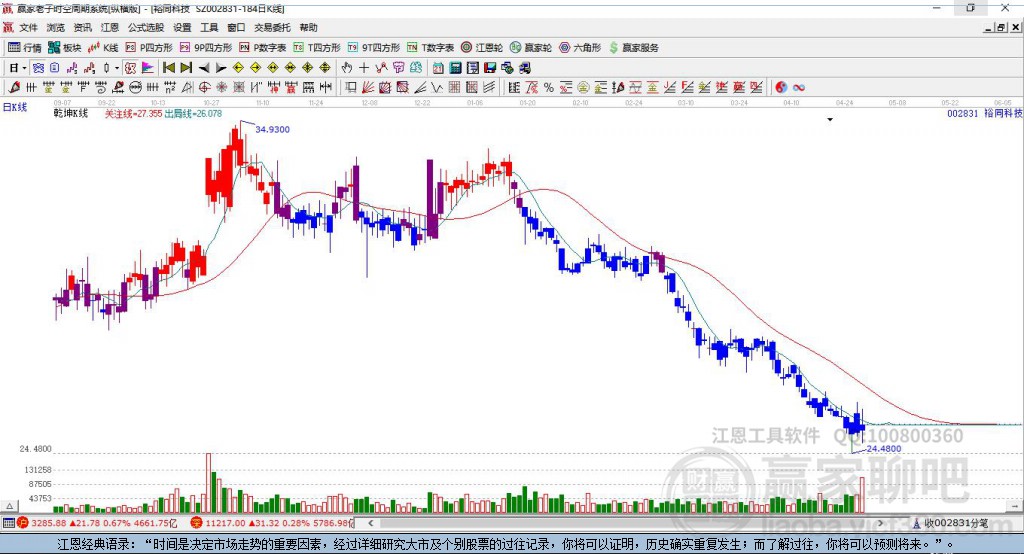Open T四方形 tool
Screen dimensions: 1024x554
click(x=317, y=48)
